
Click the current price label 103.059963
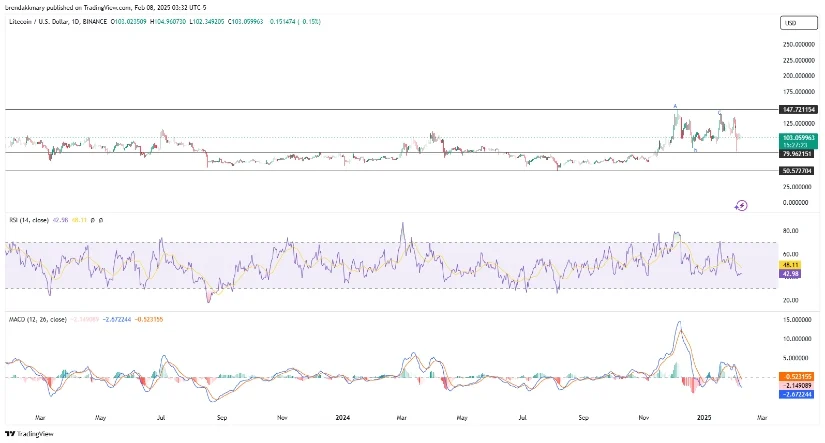click(798, 136)
